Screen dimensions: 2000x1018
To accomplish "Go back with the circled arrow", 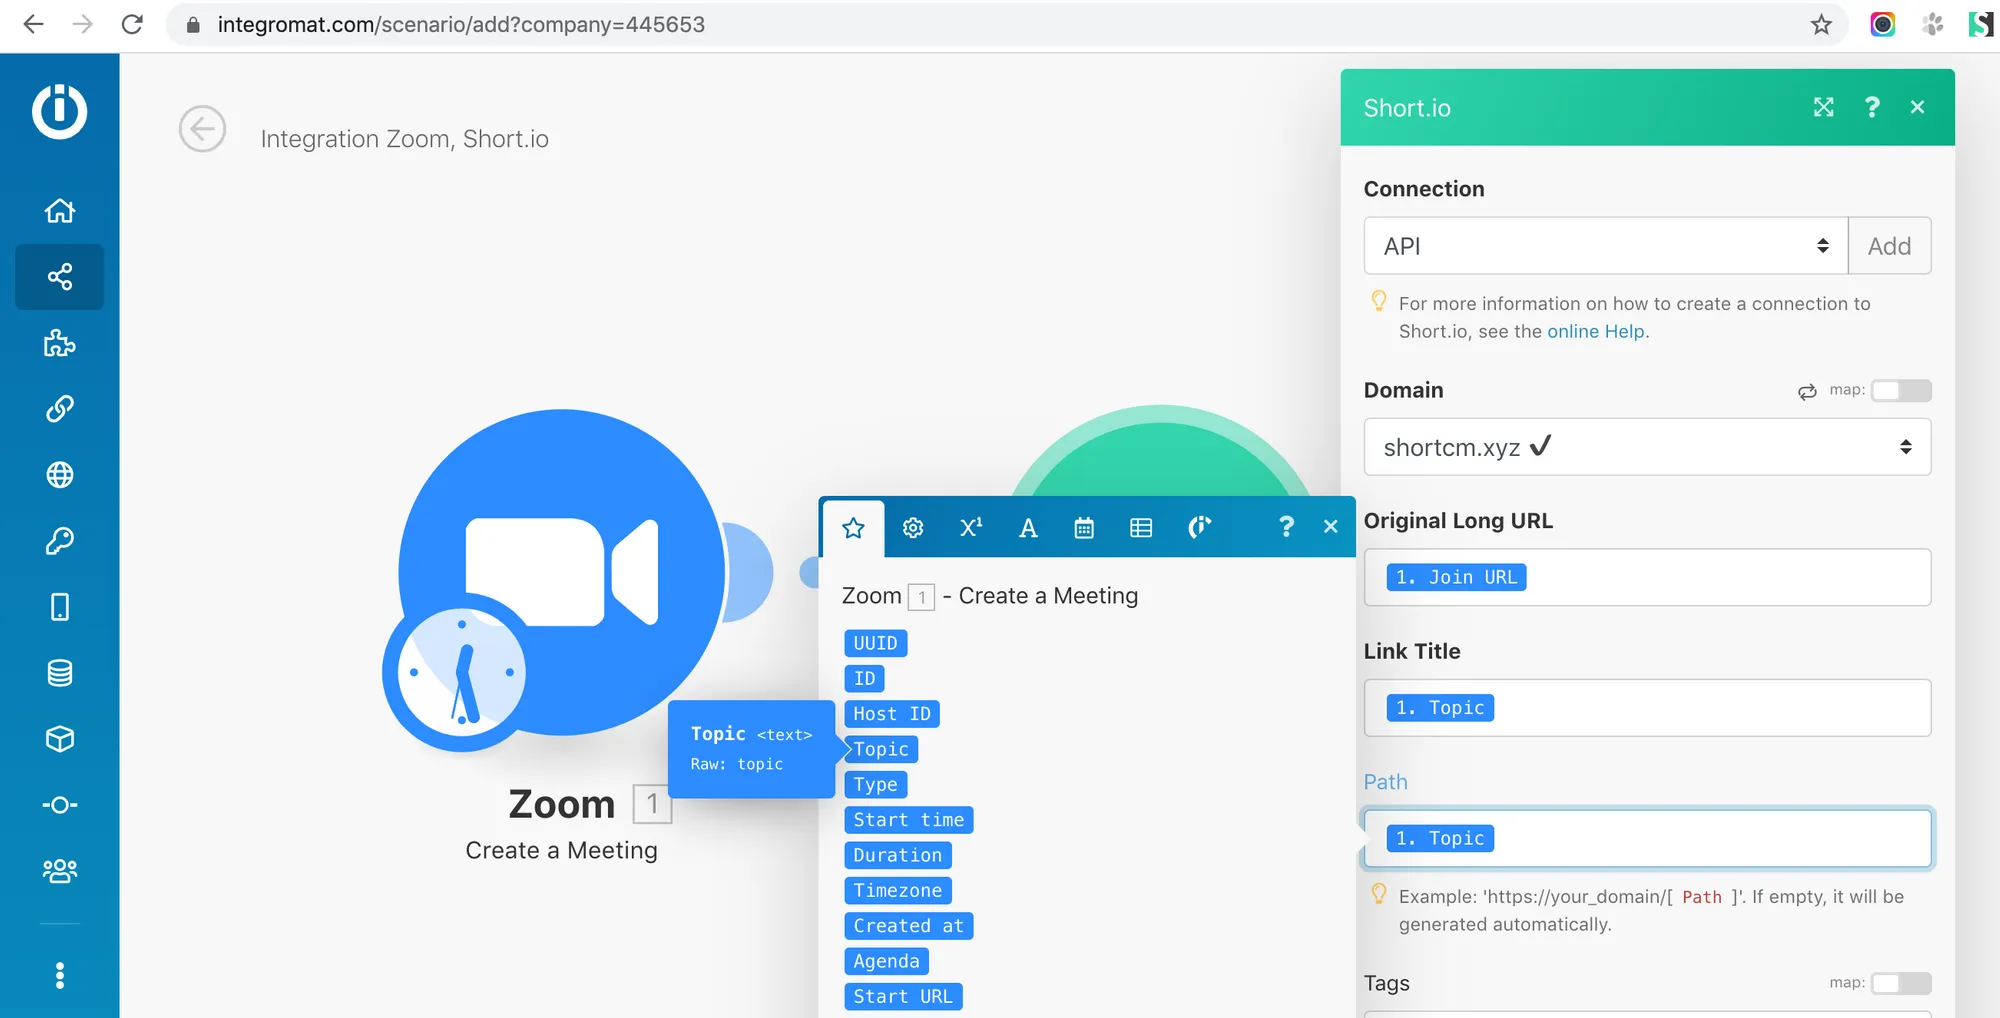I will 202,129.
